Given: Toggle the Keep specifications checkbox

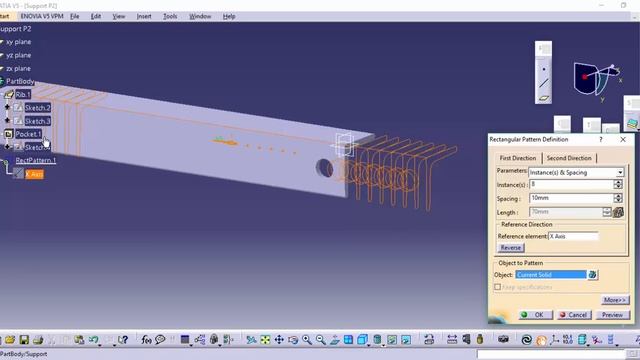Looking at the screenshot, I should point(497,287).
